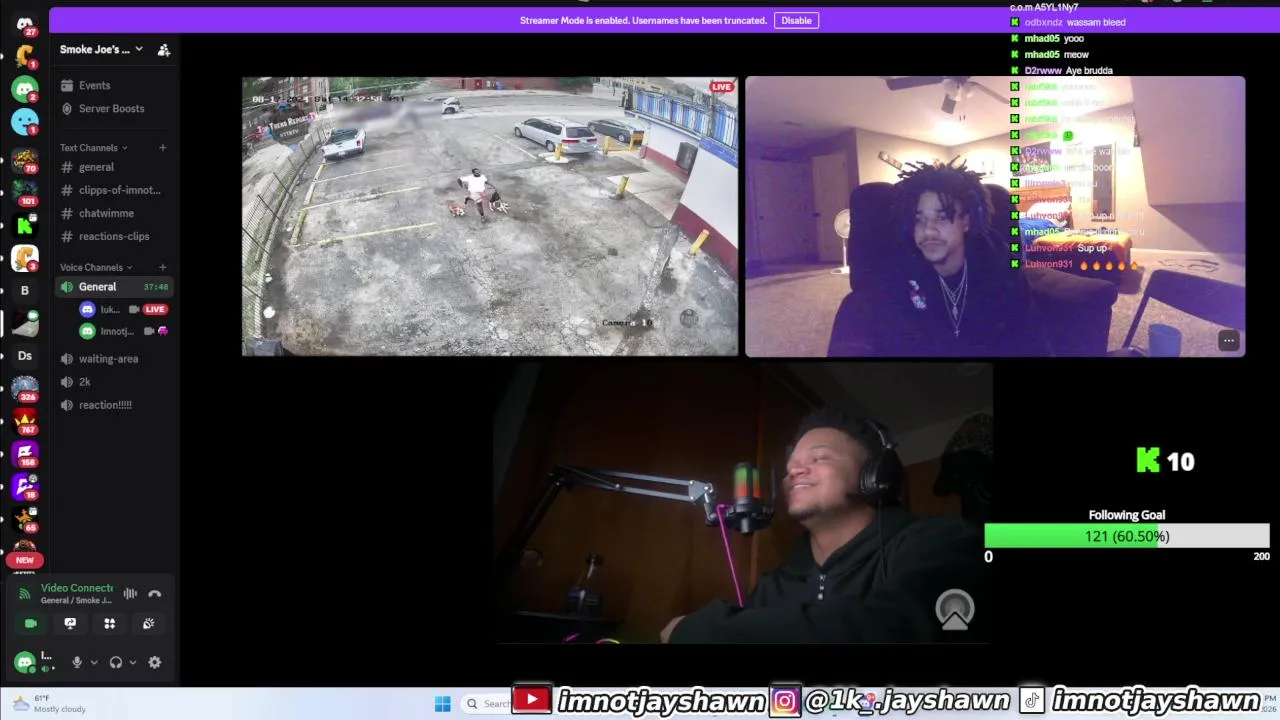Open the #reactions-clips channel
Viewport: 1280px width, 720px height.
(114, 236)
